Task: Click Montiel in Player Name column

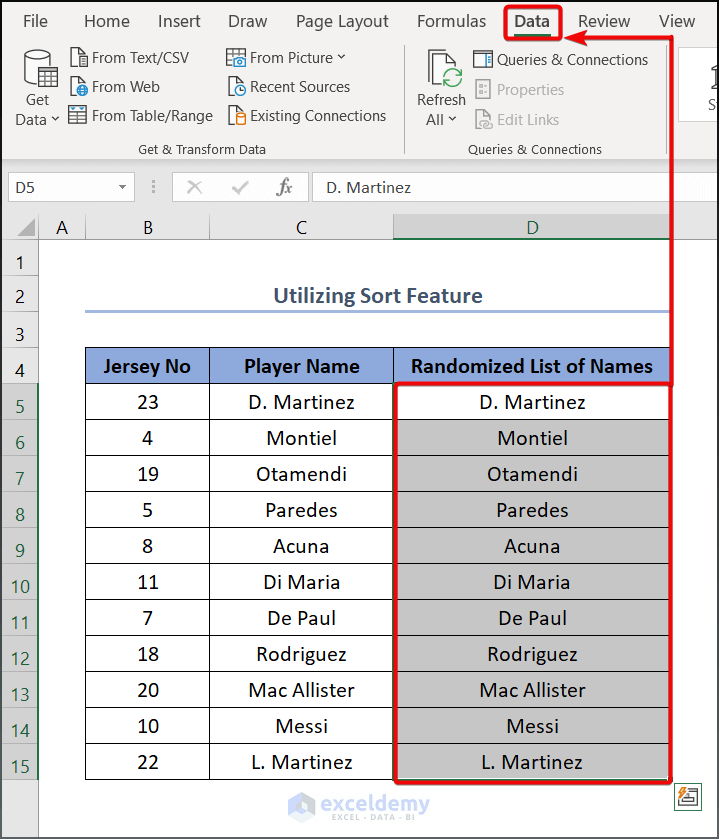Action: (301, 438)
